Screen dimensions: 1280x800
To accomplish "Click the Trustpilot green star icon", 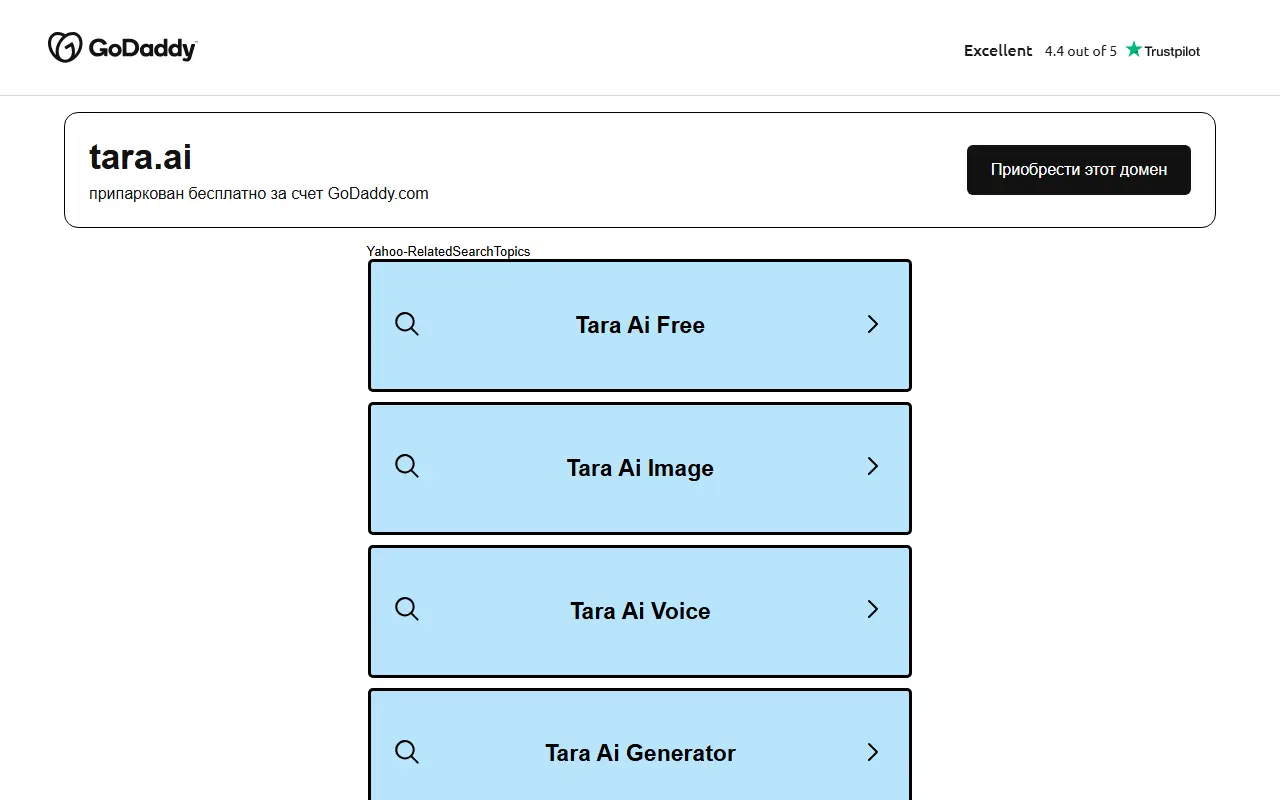I will [1133, 49].
